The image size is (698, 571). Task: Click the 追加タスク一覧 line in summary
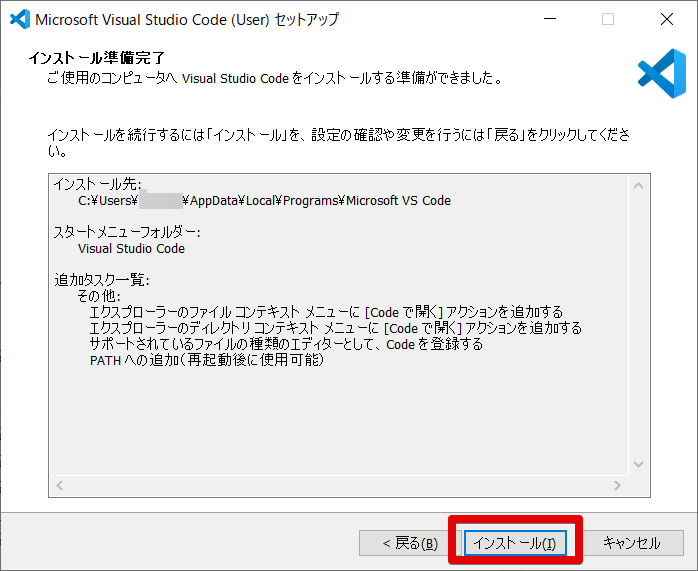101,280
